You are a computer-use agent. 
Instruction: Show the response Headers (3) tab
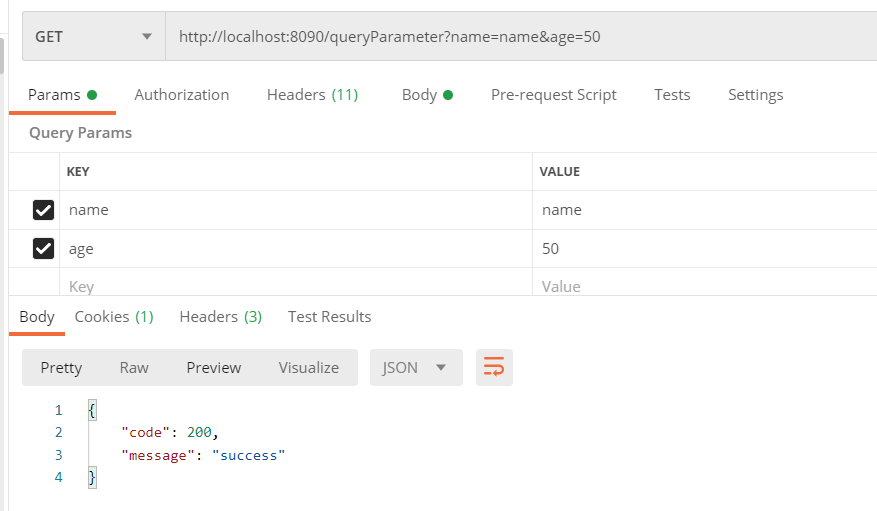click(x=220, y=317)
